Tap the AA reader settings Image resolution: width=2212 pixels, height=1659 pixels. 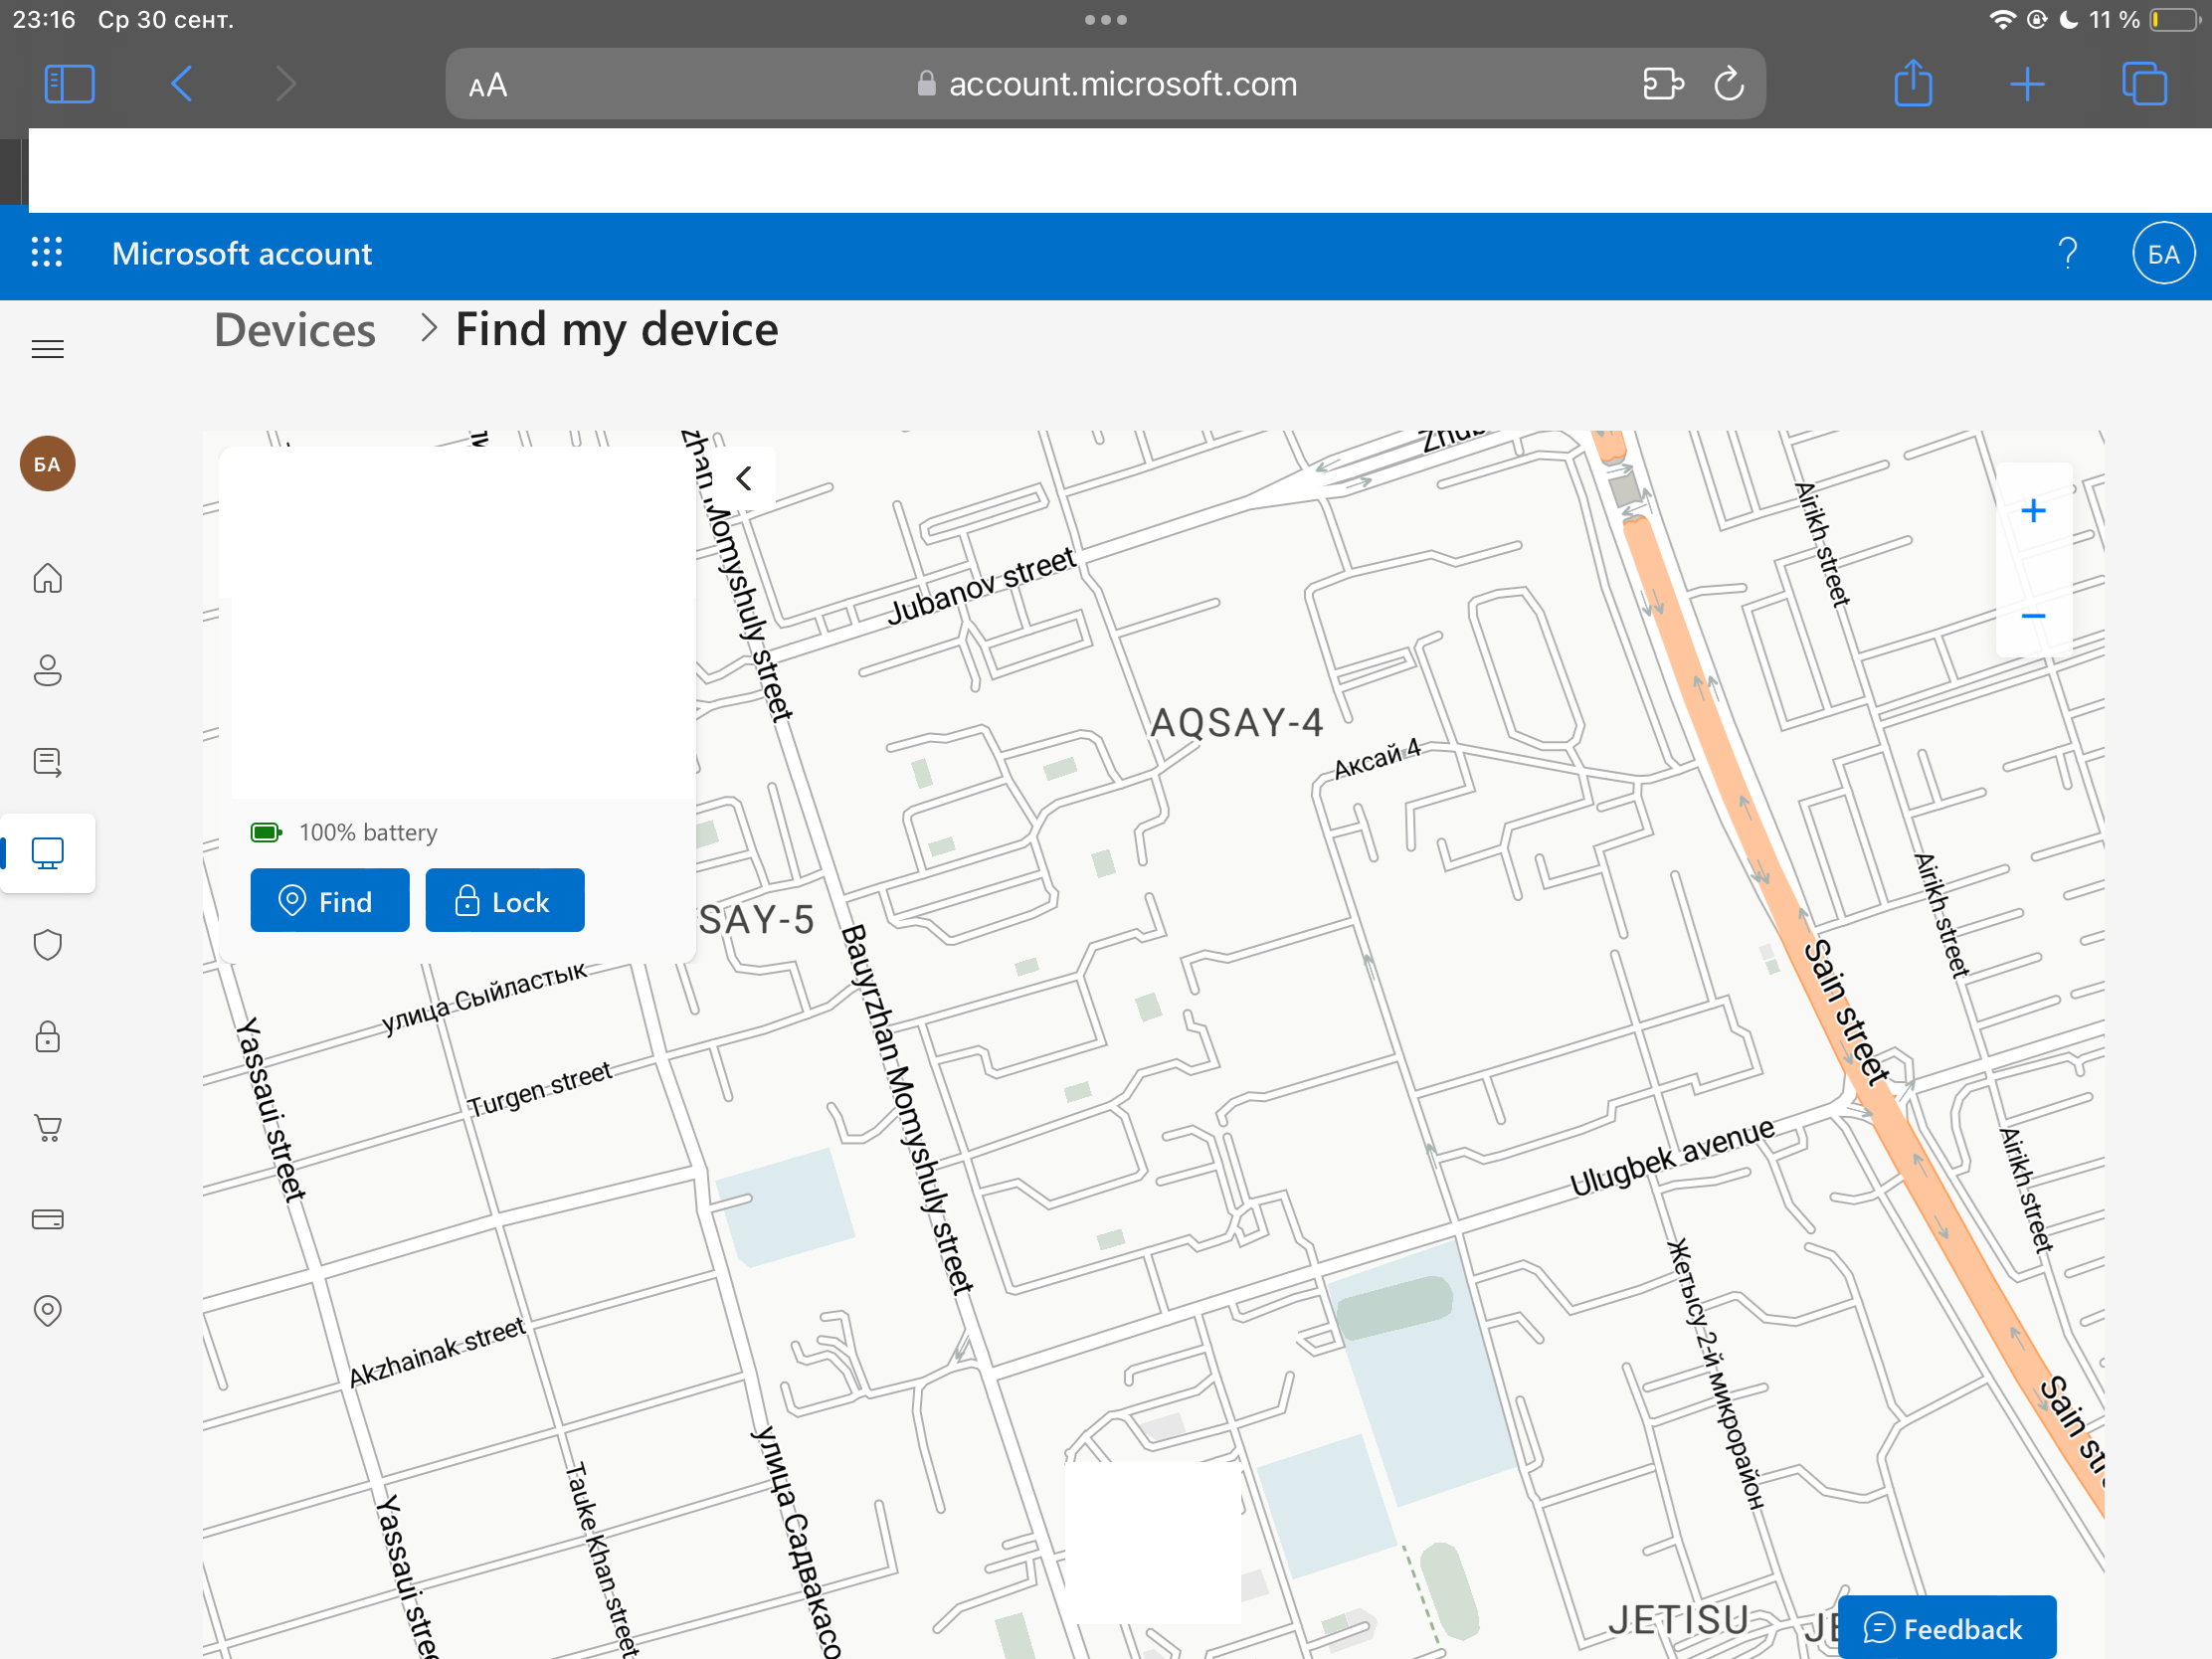tap(488, 86)
